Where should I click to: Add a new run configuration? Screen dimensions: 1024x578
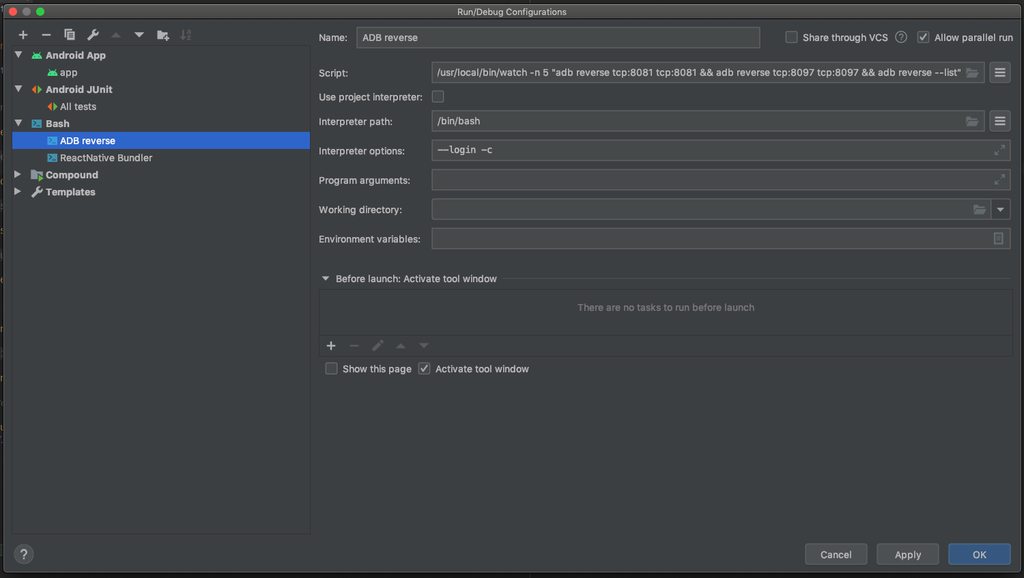(23, 35)
